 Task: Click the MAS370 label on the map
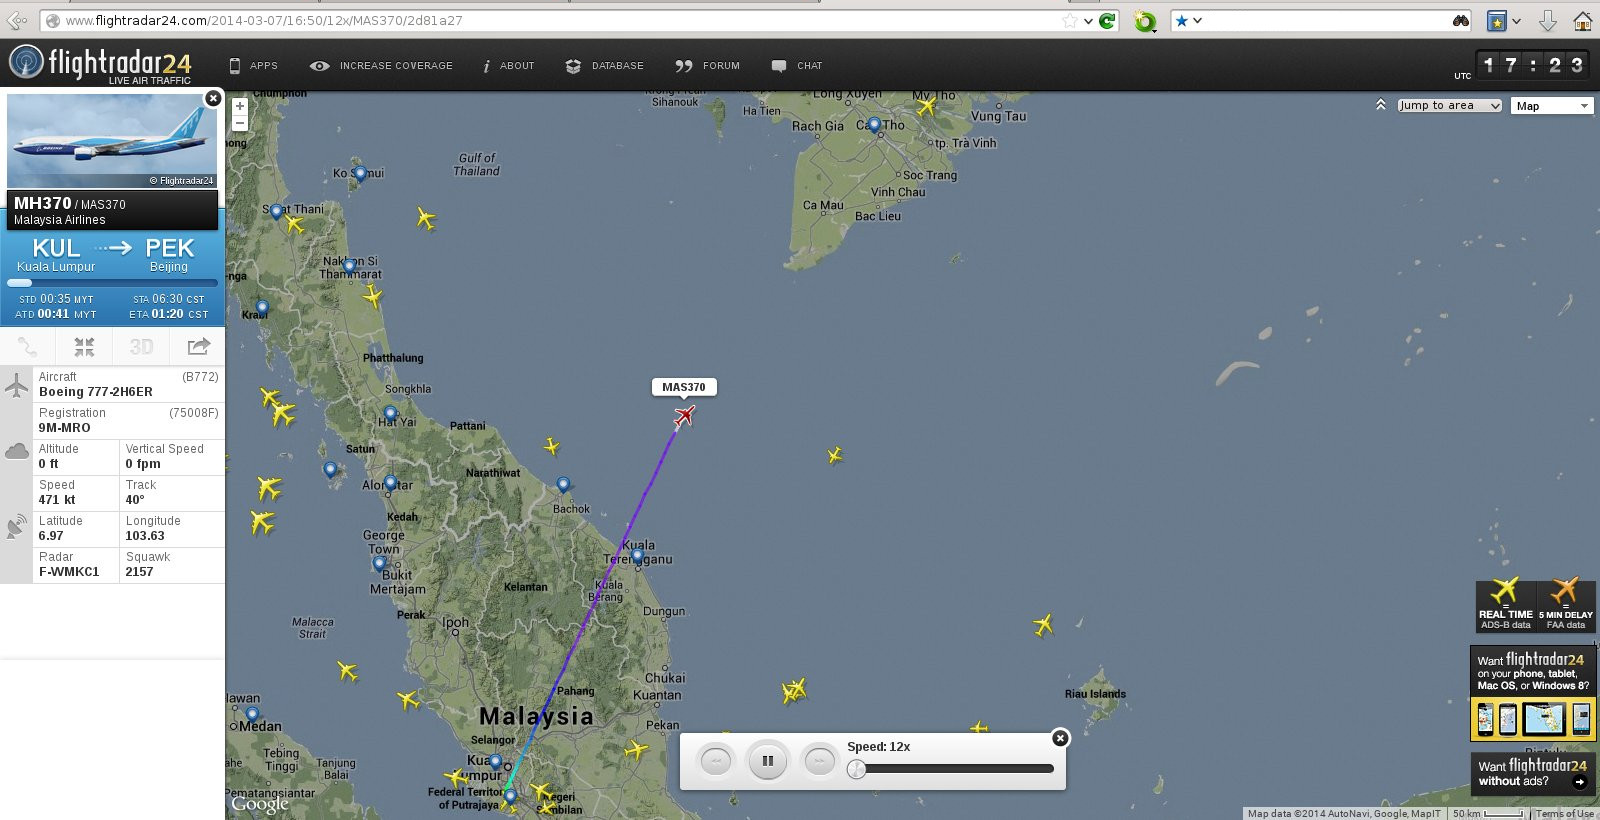684,387
